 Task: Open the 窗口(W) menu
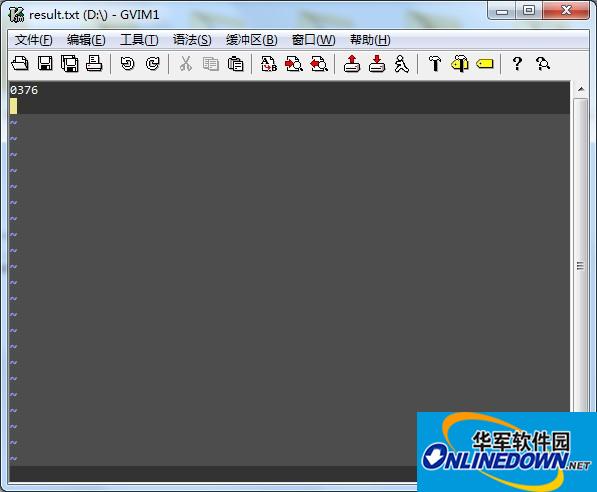point(313,40)
